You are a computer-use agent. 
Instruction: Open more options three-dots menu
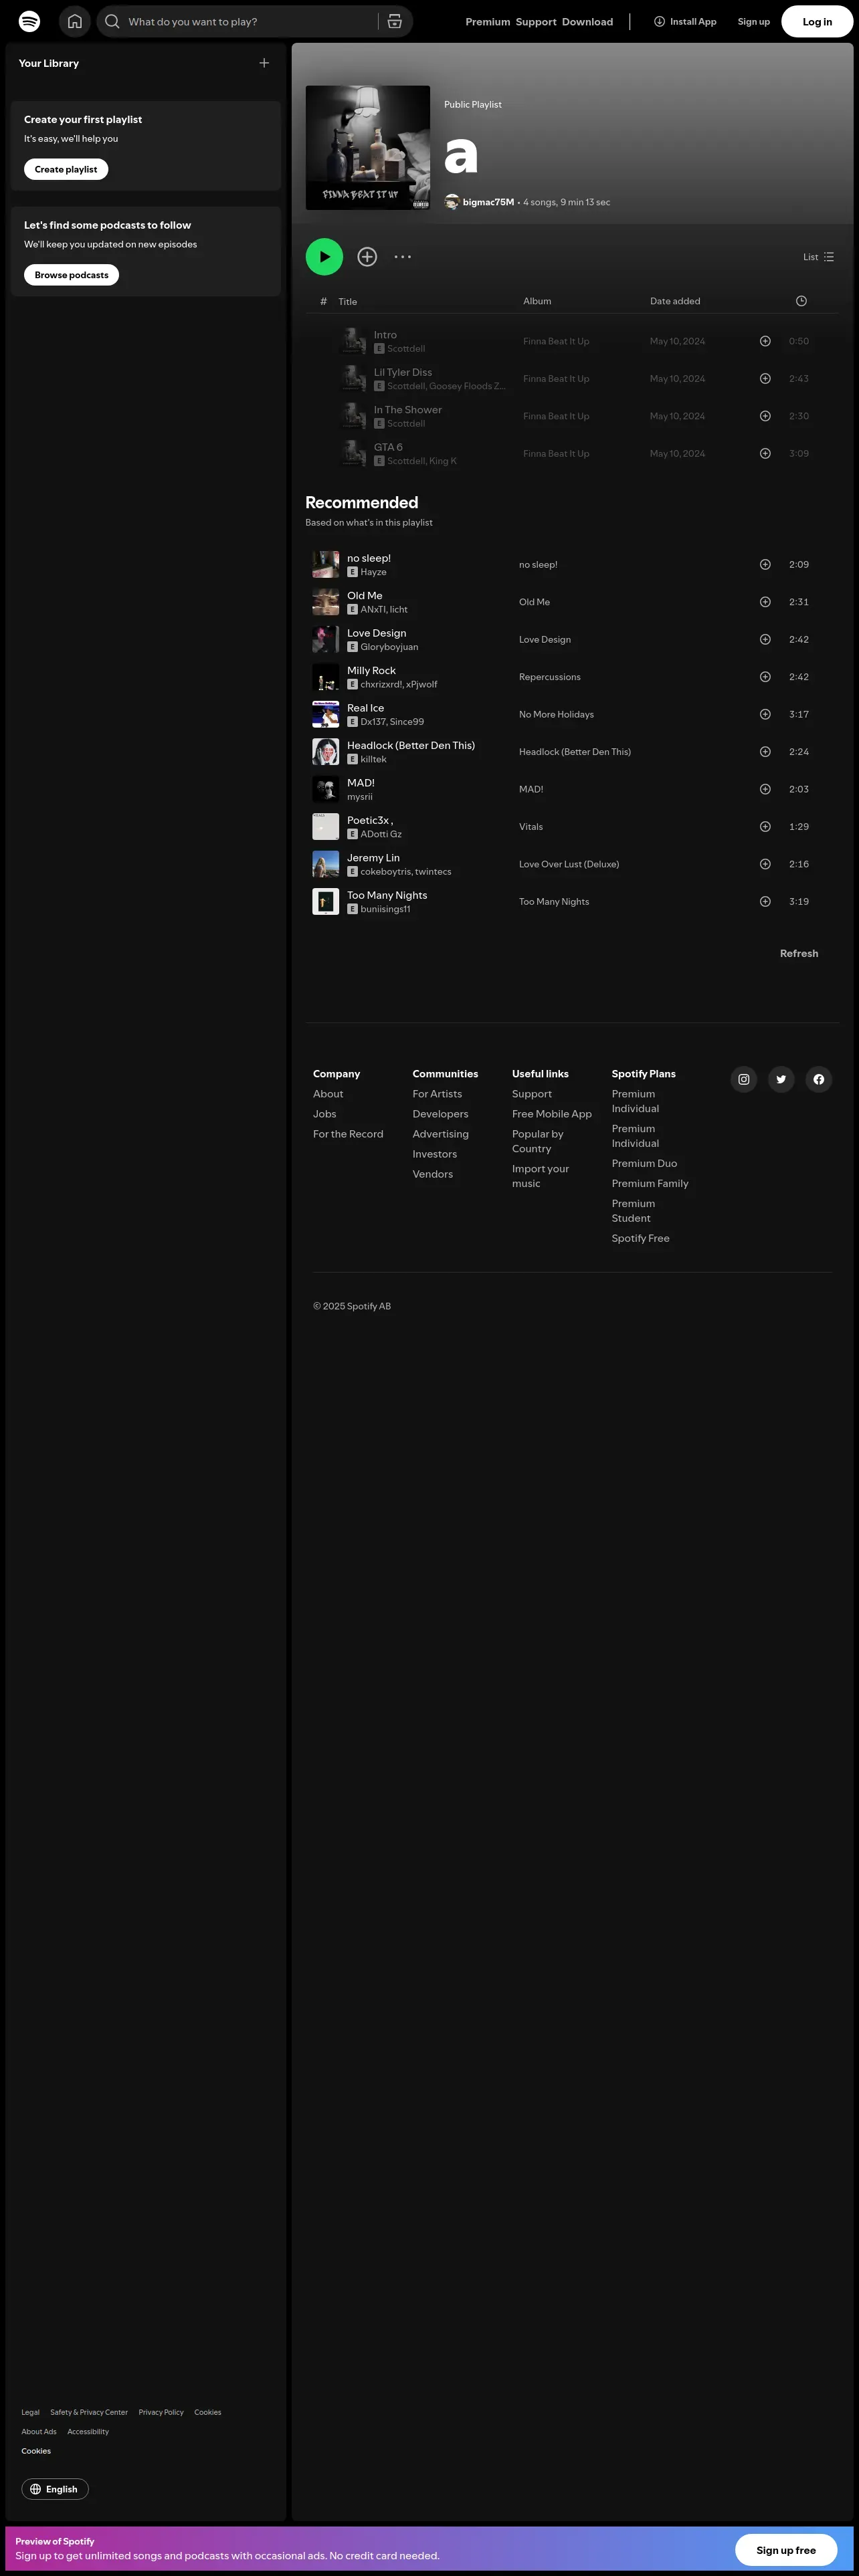(402, 257)
